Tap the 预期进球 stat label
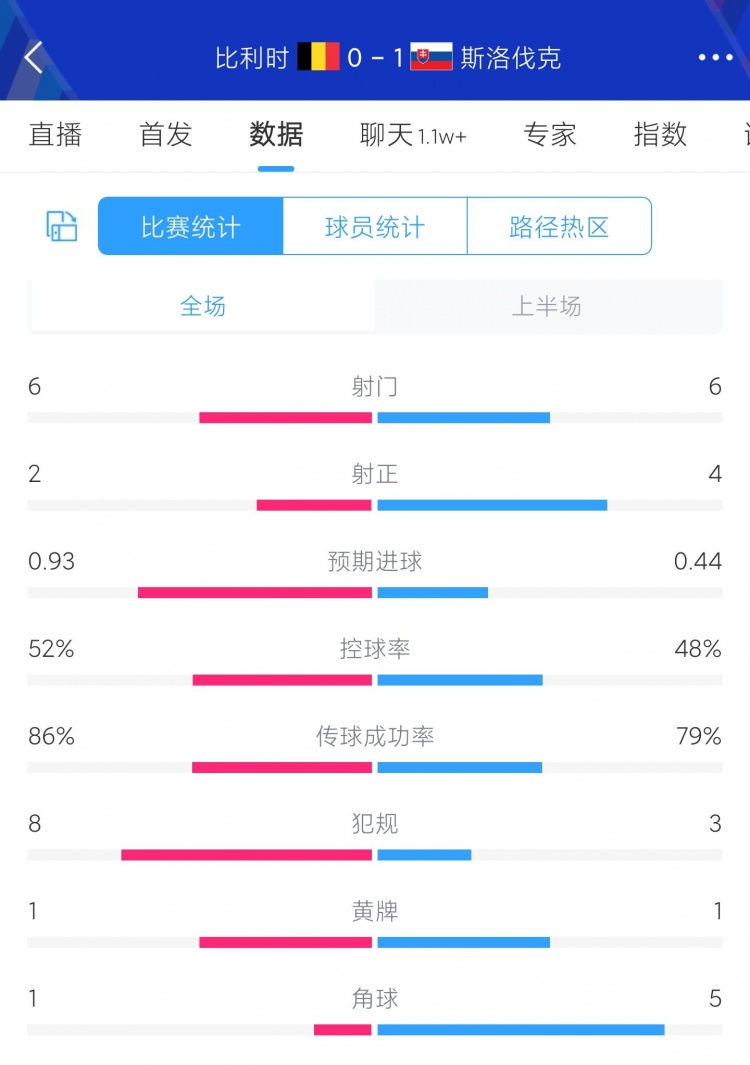Image resolution: width=750 pixels, height=1065 pixels. click(x=375, y=562)
